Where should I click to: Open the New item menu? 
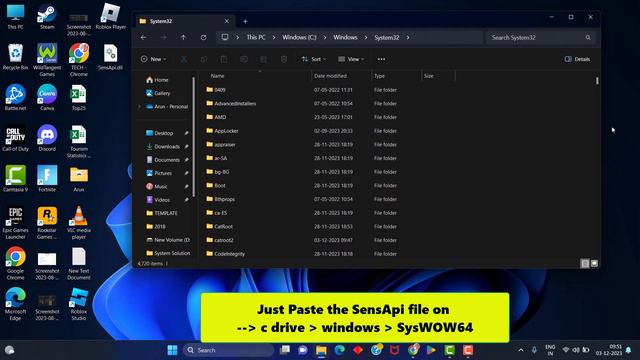click(153, 59)
